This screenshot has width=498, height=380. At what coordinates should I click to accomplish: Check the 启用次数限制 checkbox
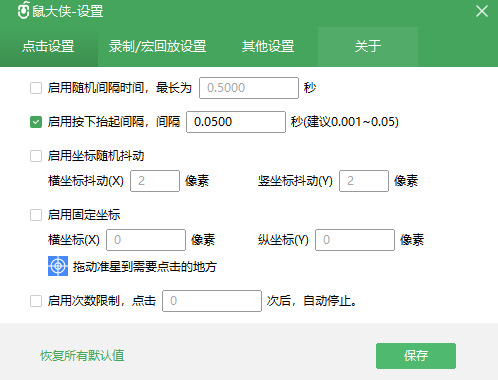[36, 301]
